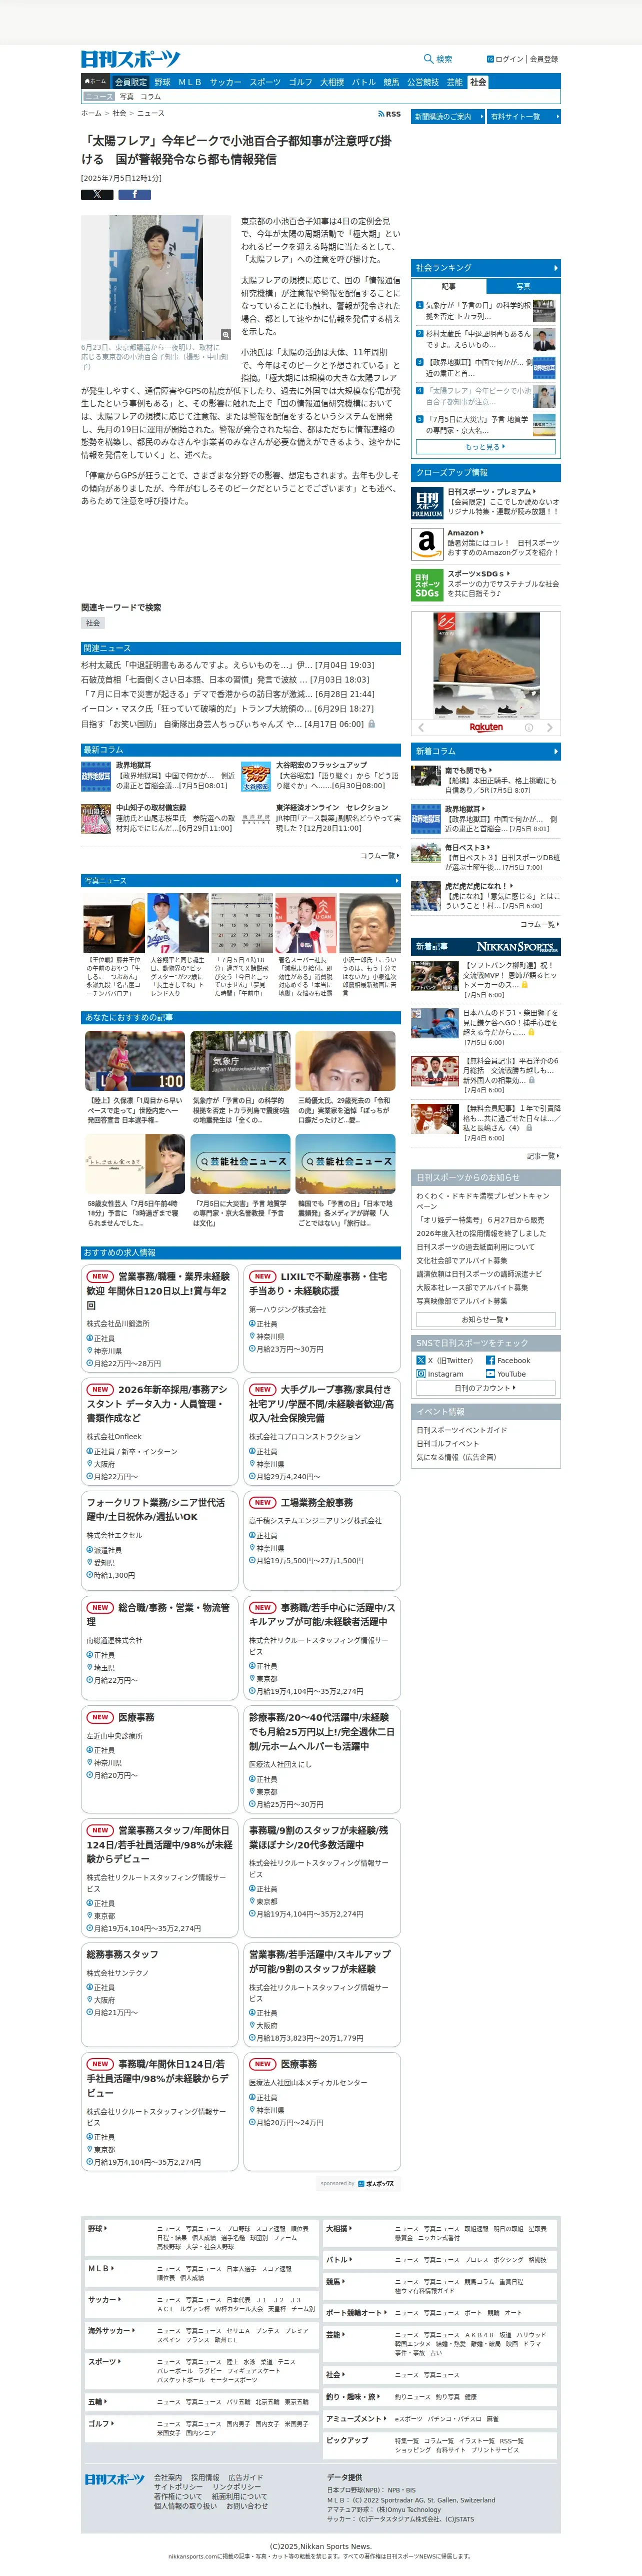Open Facebook SNS icon in sidebar
Viewport: 642px width, 2576px height.
click(490, 1360)
